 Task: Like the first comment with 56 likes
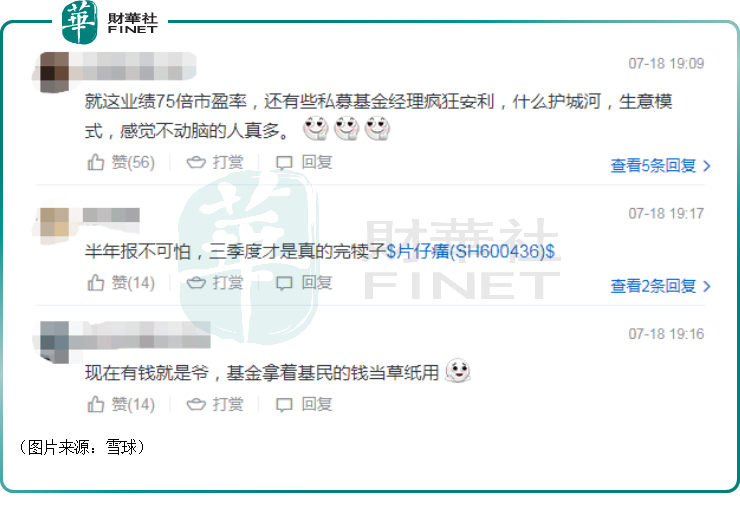click(x=121, y=162)
